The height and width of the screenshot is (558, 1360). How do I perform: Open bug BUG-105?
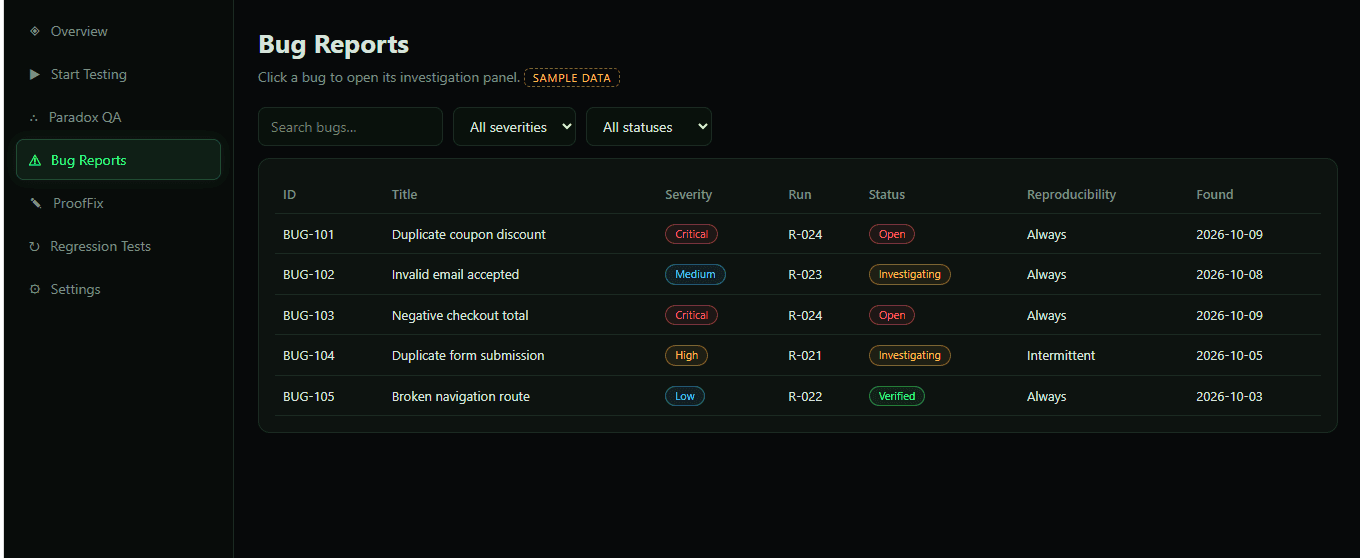pos(797,396)
